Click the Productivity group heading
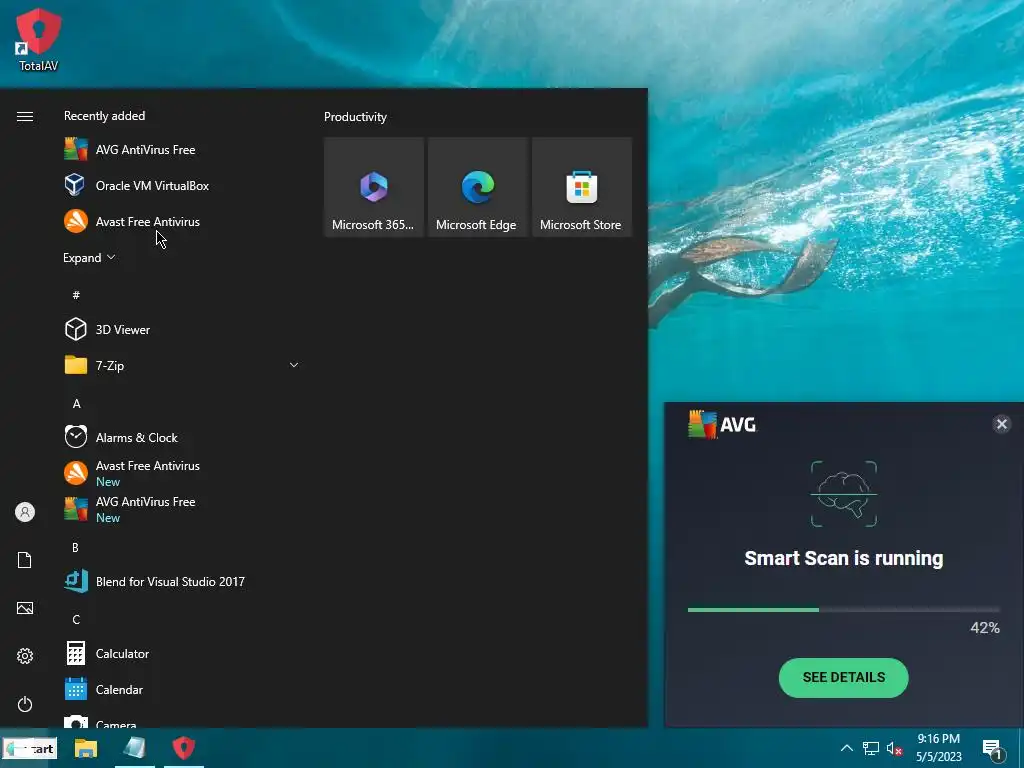1024x768 pixels. point(355,117)
